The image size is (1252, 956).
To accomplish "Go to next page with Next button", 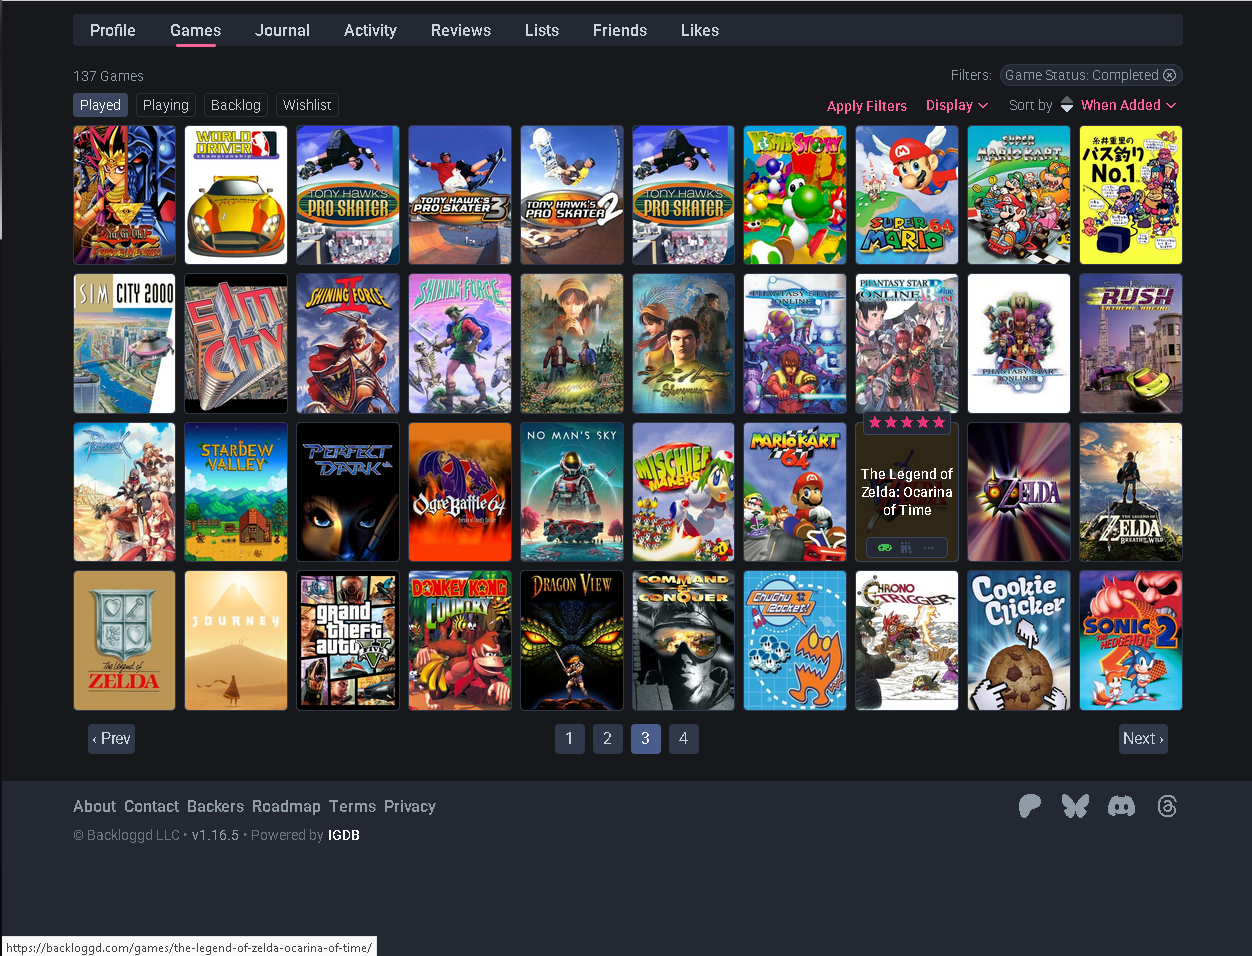I will point(1143,739).
